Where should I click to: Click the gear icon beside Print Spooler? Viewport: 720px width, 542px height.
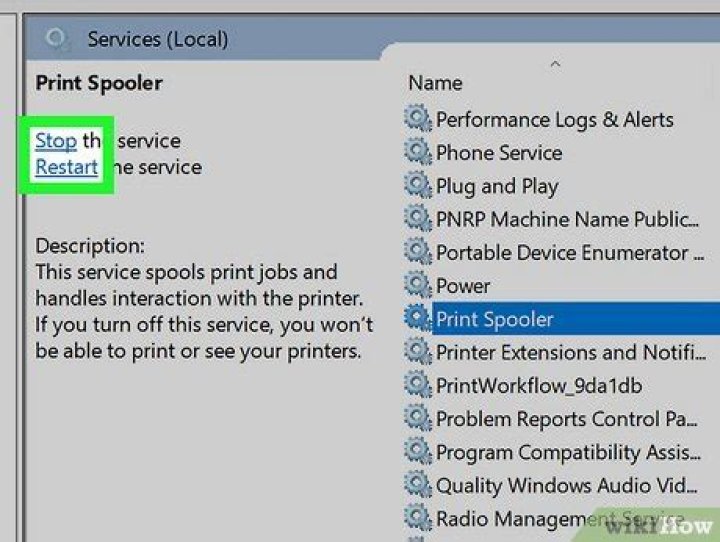click(x=417, y=319)
